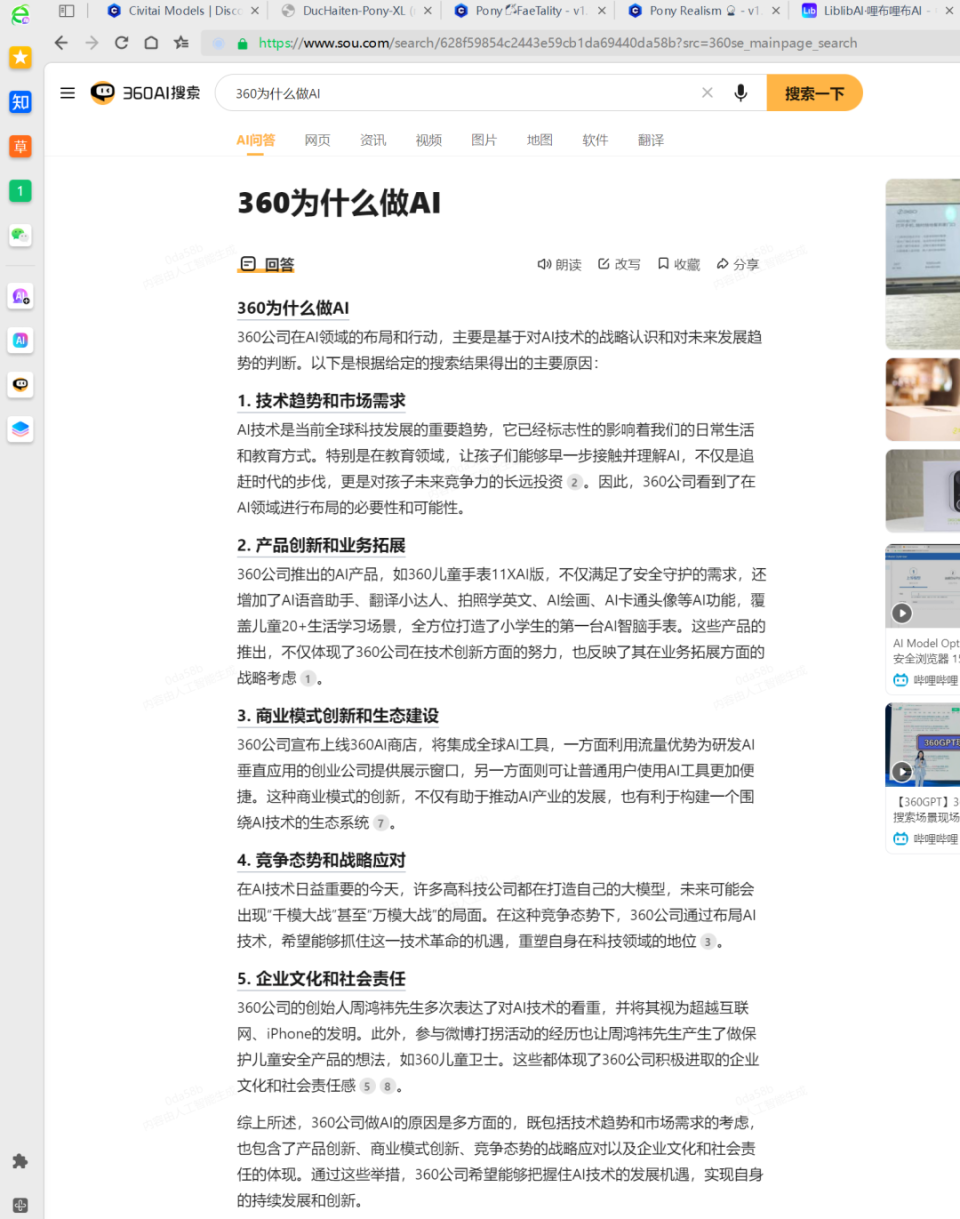
Task: Click the 收藏 bookmark button
Action: point(678,264)
